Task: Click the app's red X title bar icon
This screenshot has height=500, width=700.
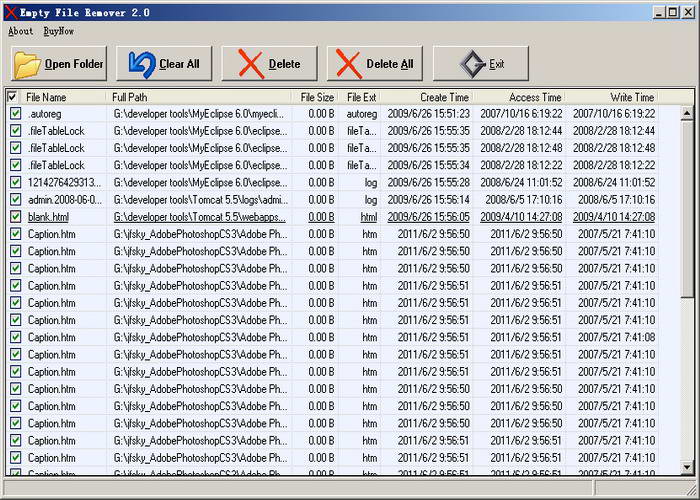Action: pos(11,12)
